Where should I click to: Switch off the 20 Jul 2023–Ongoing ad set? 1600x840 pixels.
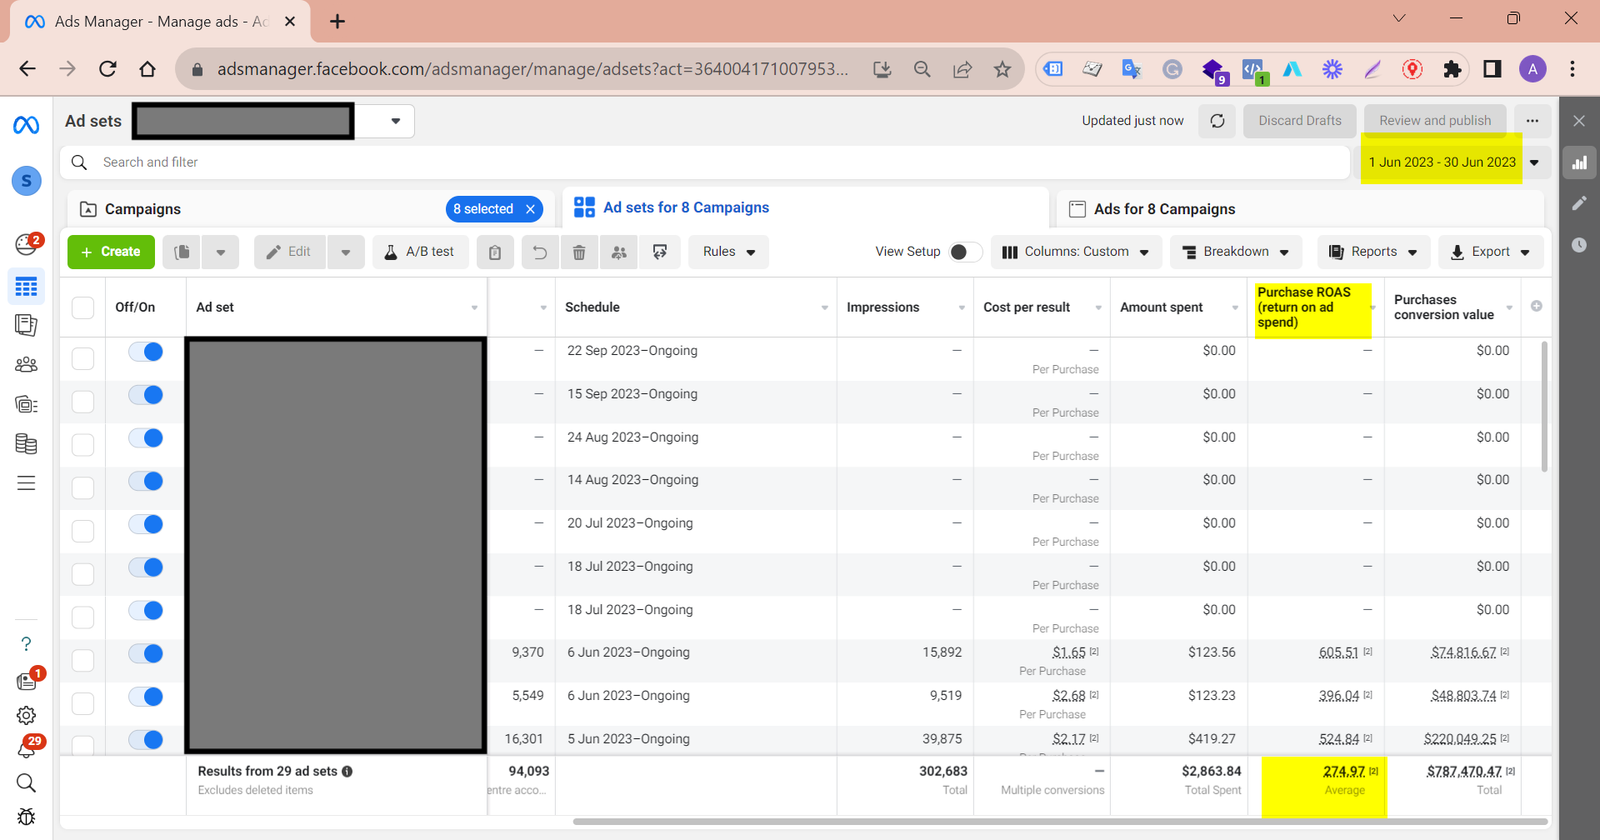coord(146,524)
